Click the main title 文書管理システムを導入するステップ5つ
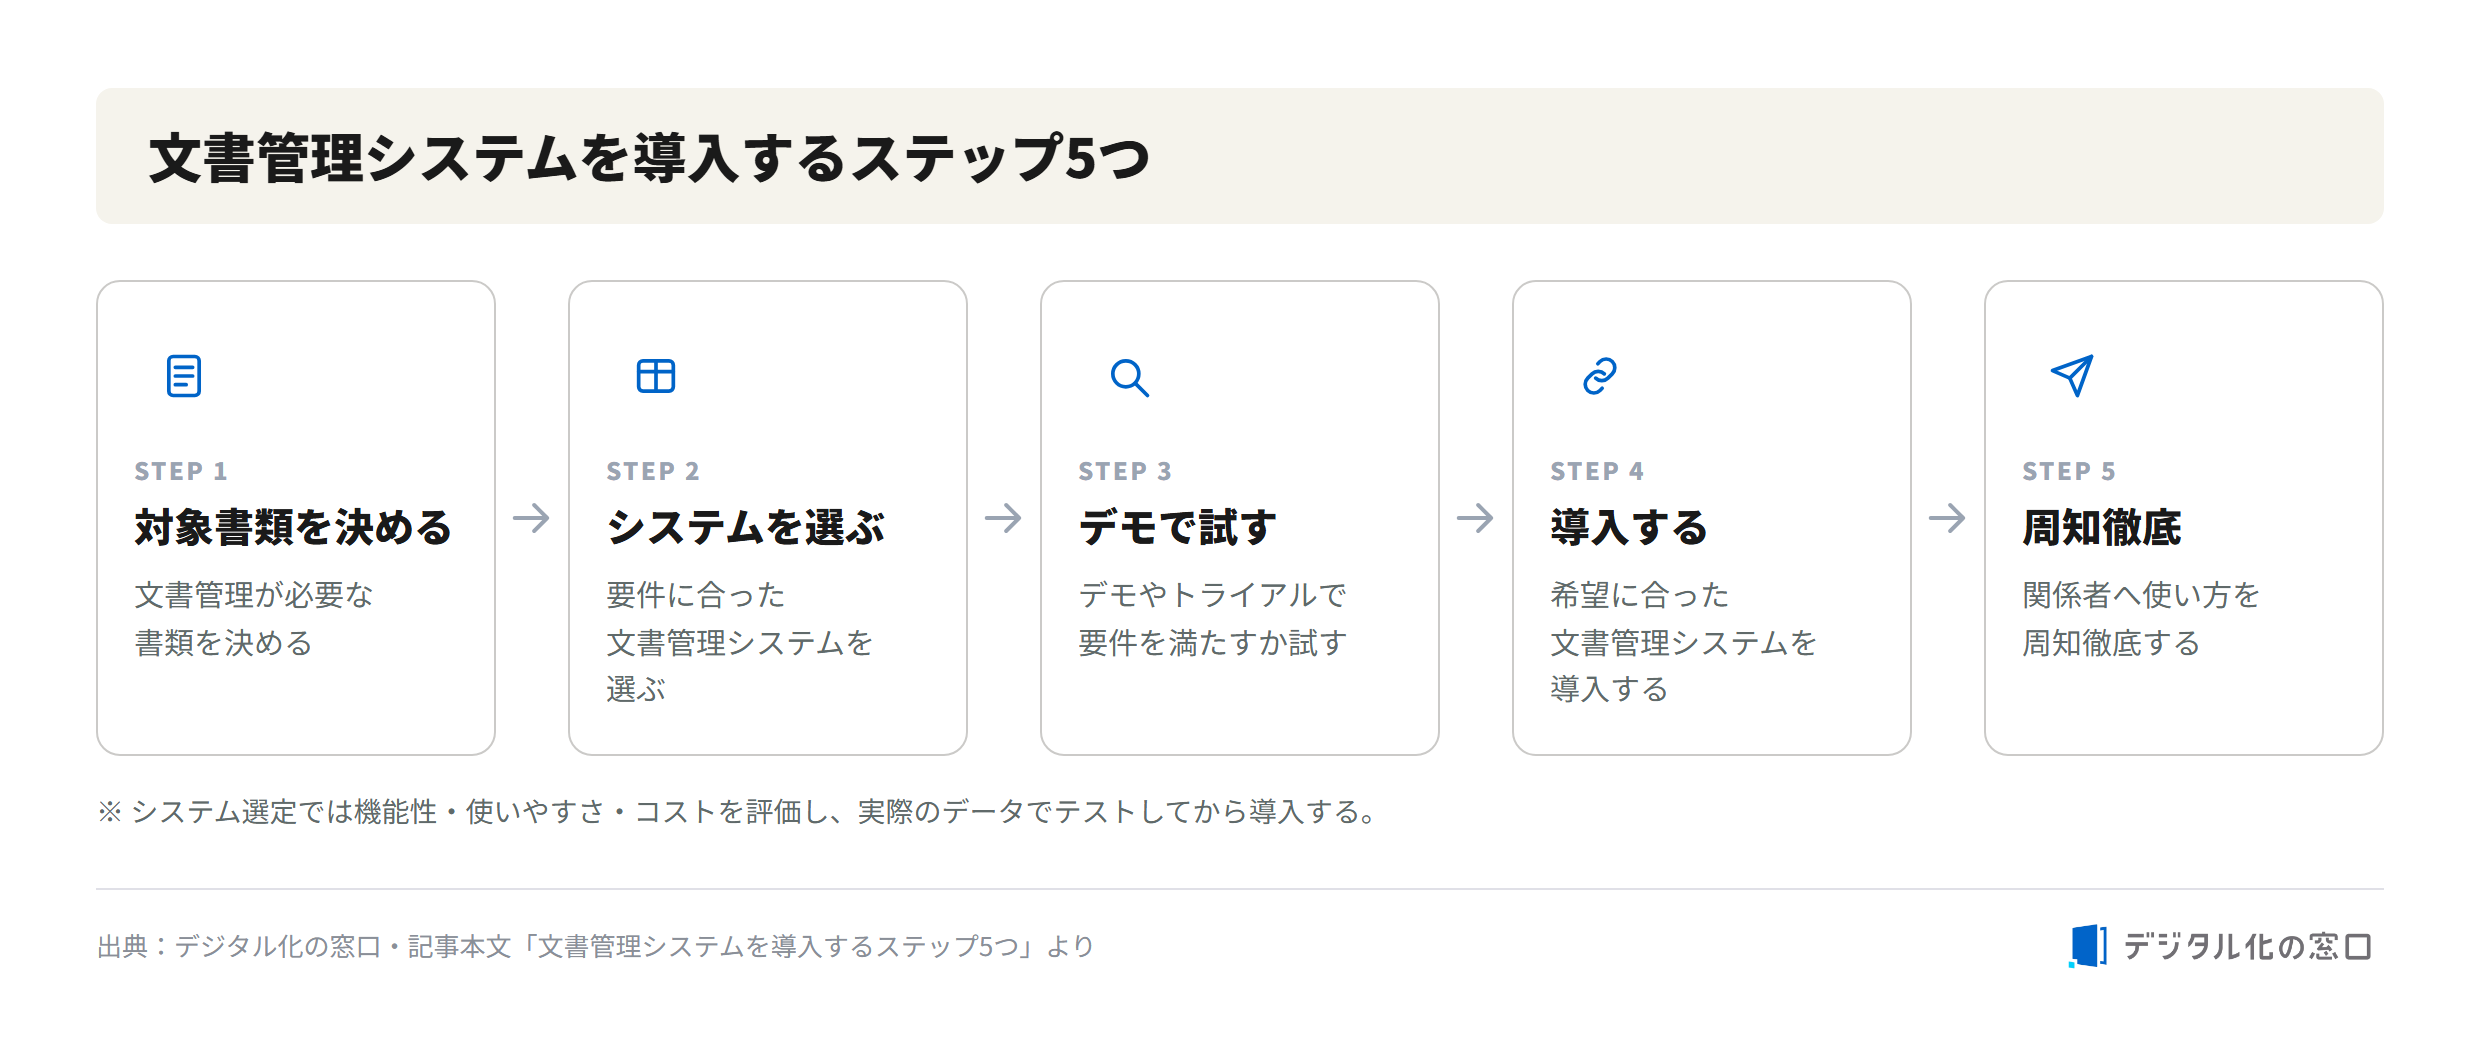2480x1062 pixels. click(x=650, y=158)
